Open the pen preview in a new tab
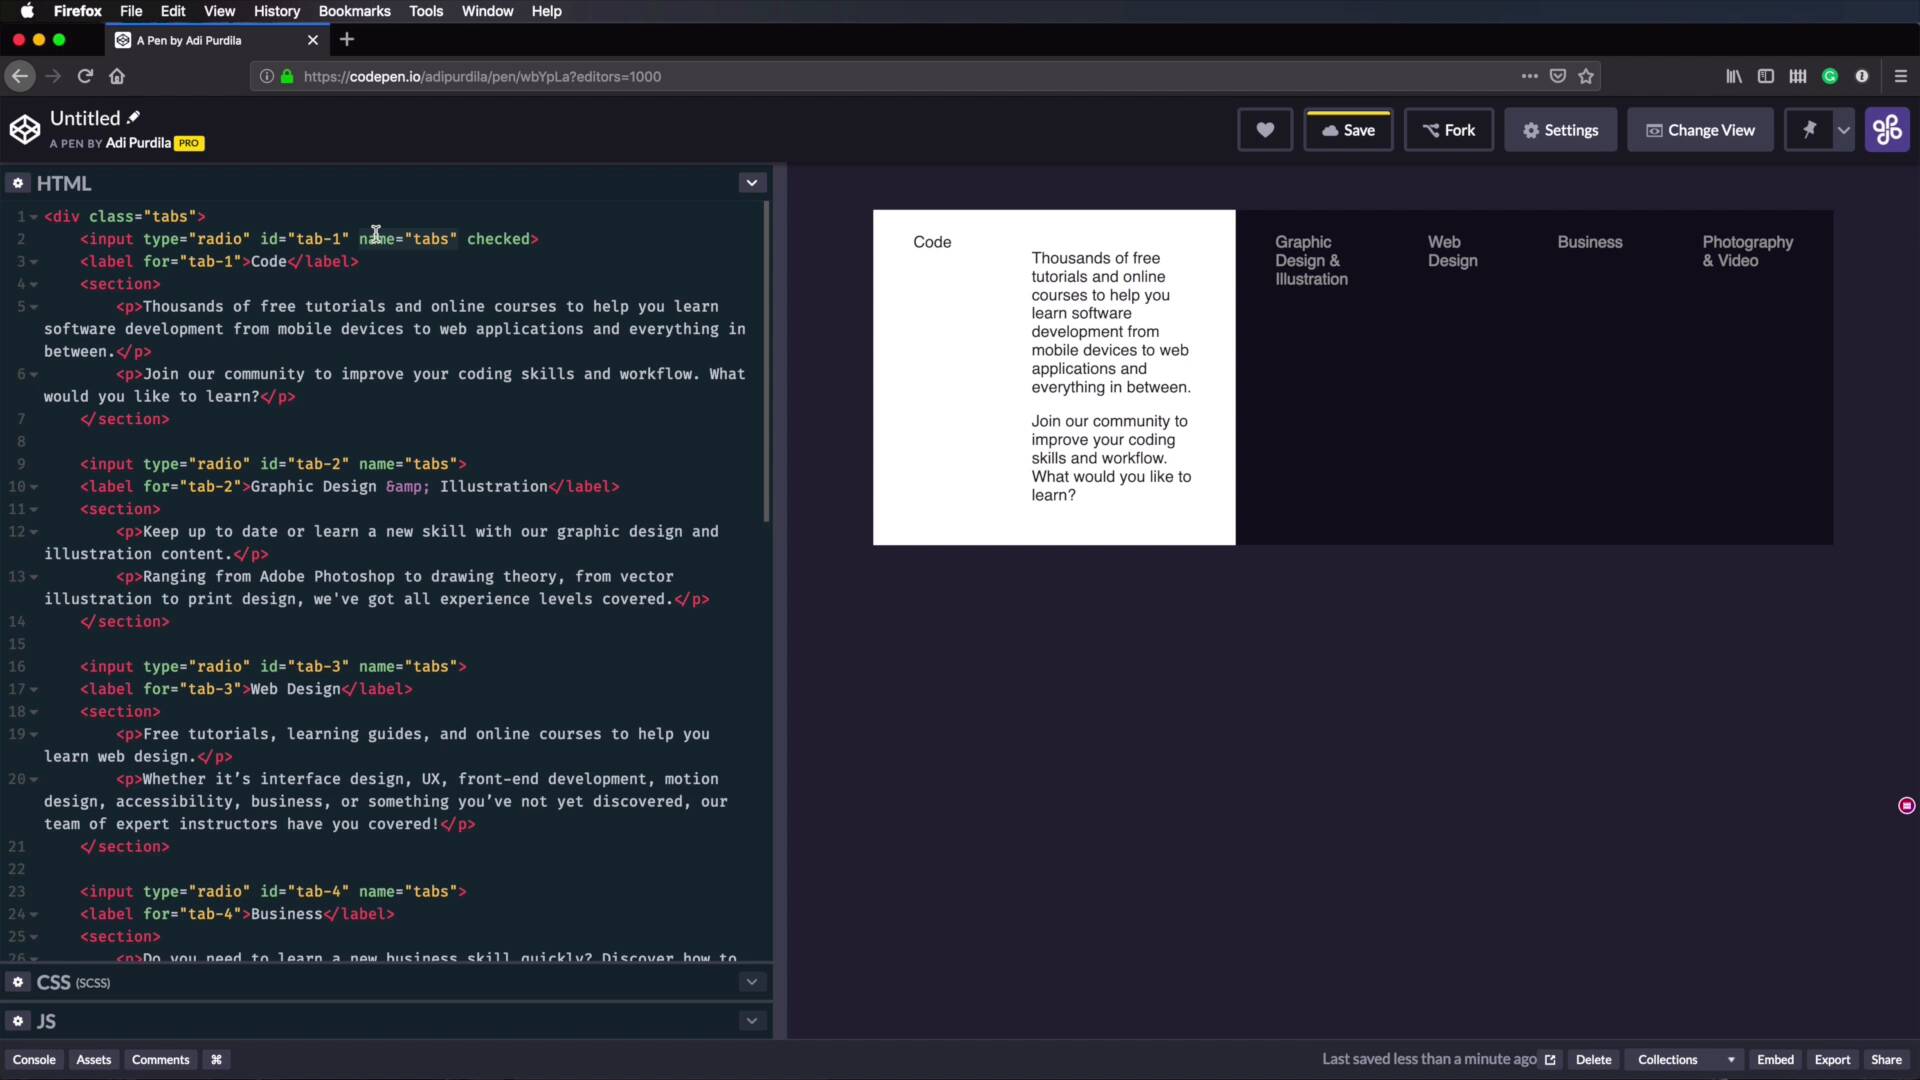 [x=1551, y=1060]
